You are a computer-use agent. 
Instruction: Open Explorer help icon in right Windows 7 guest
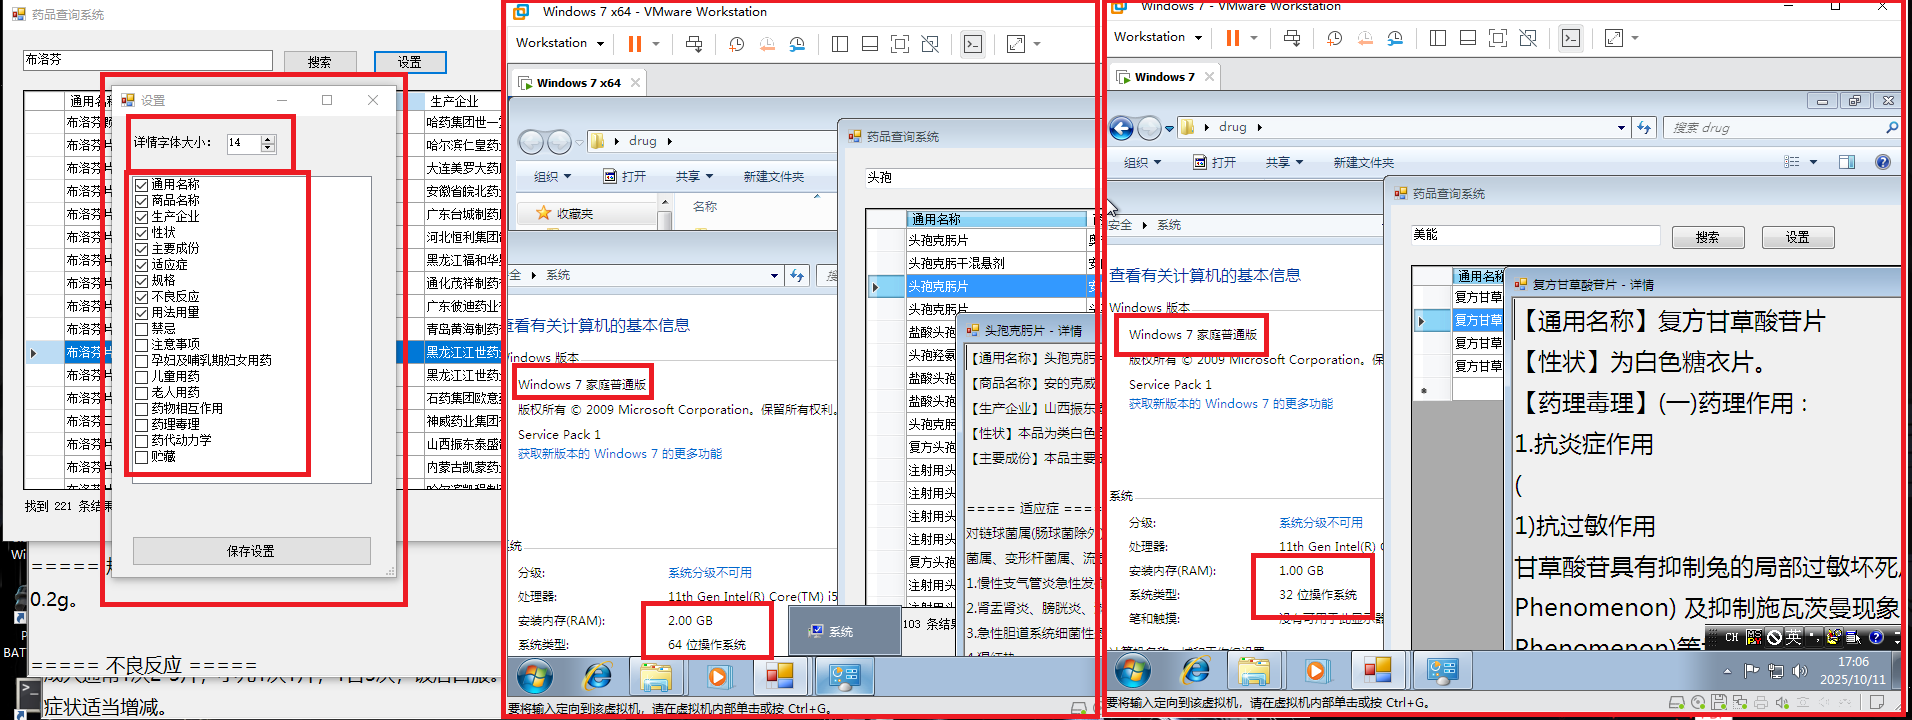[x=1883, y=162]
